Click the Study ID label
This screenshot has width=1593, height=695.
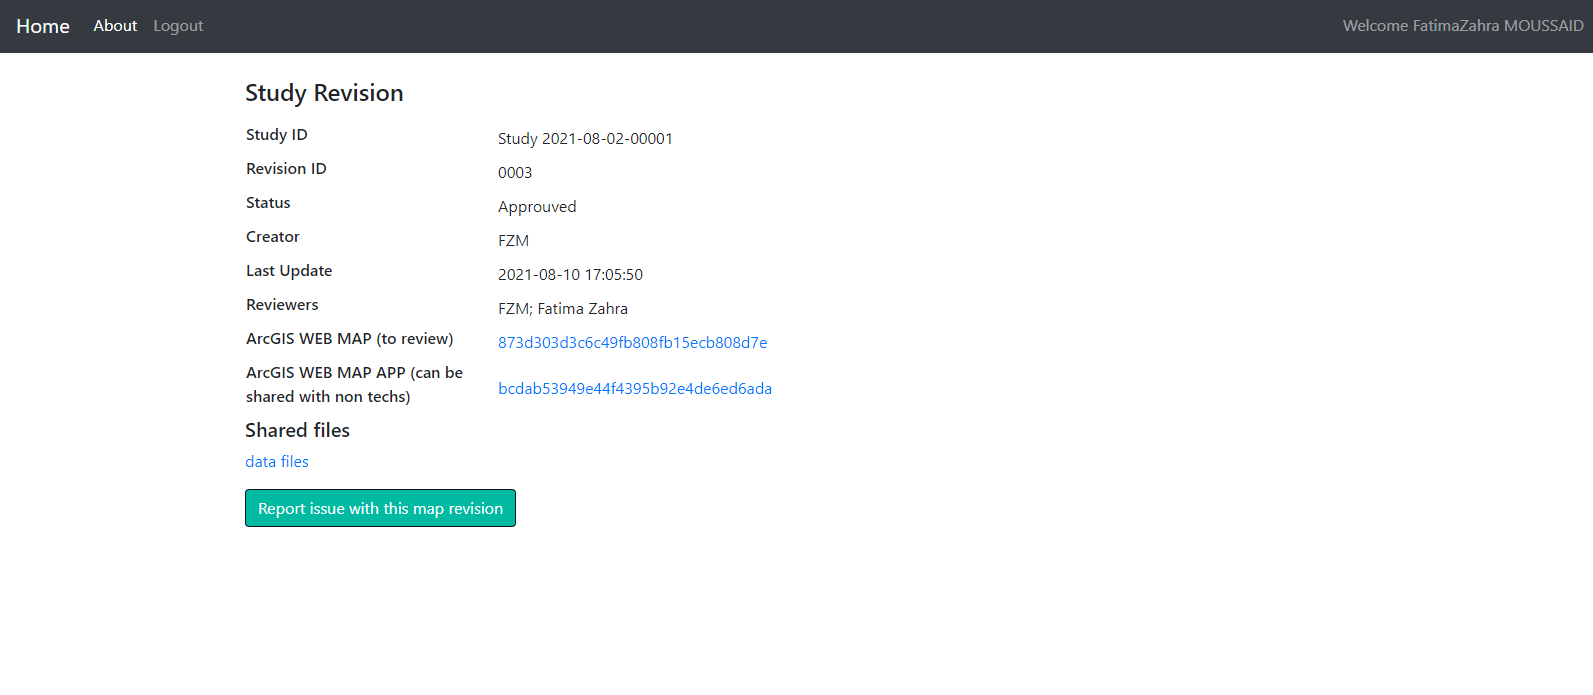[277, 134]
